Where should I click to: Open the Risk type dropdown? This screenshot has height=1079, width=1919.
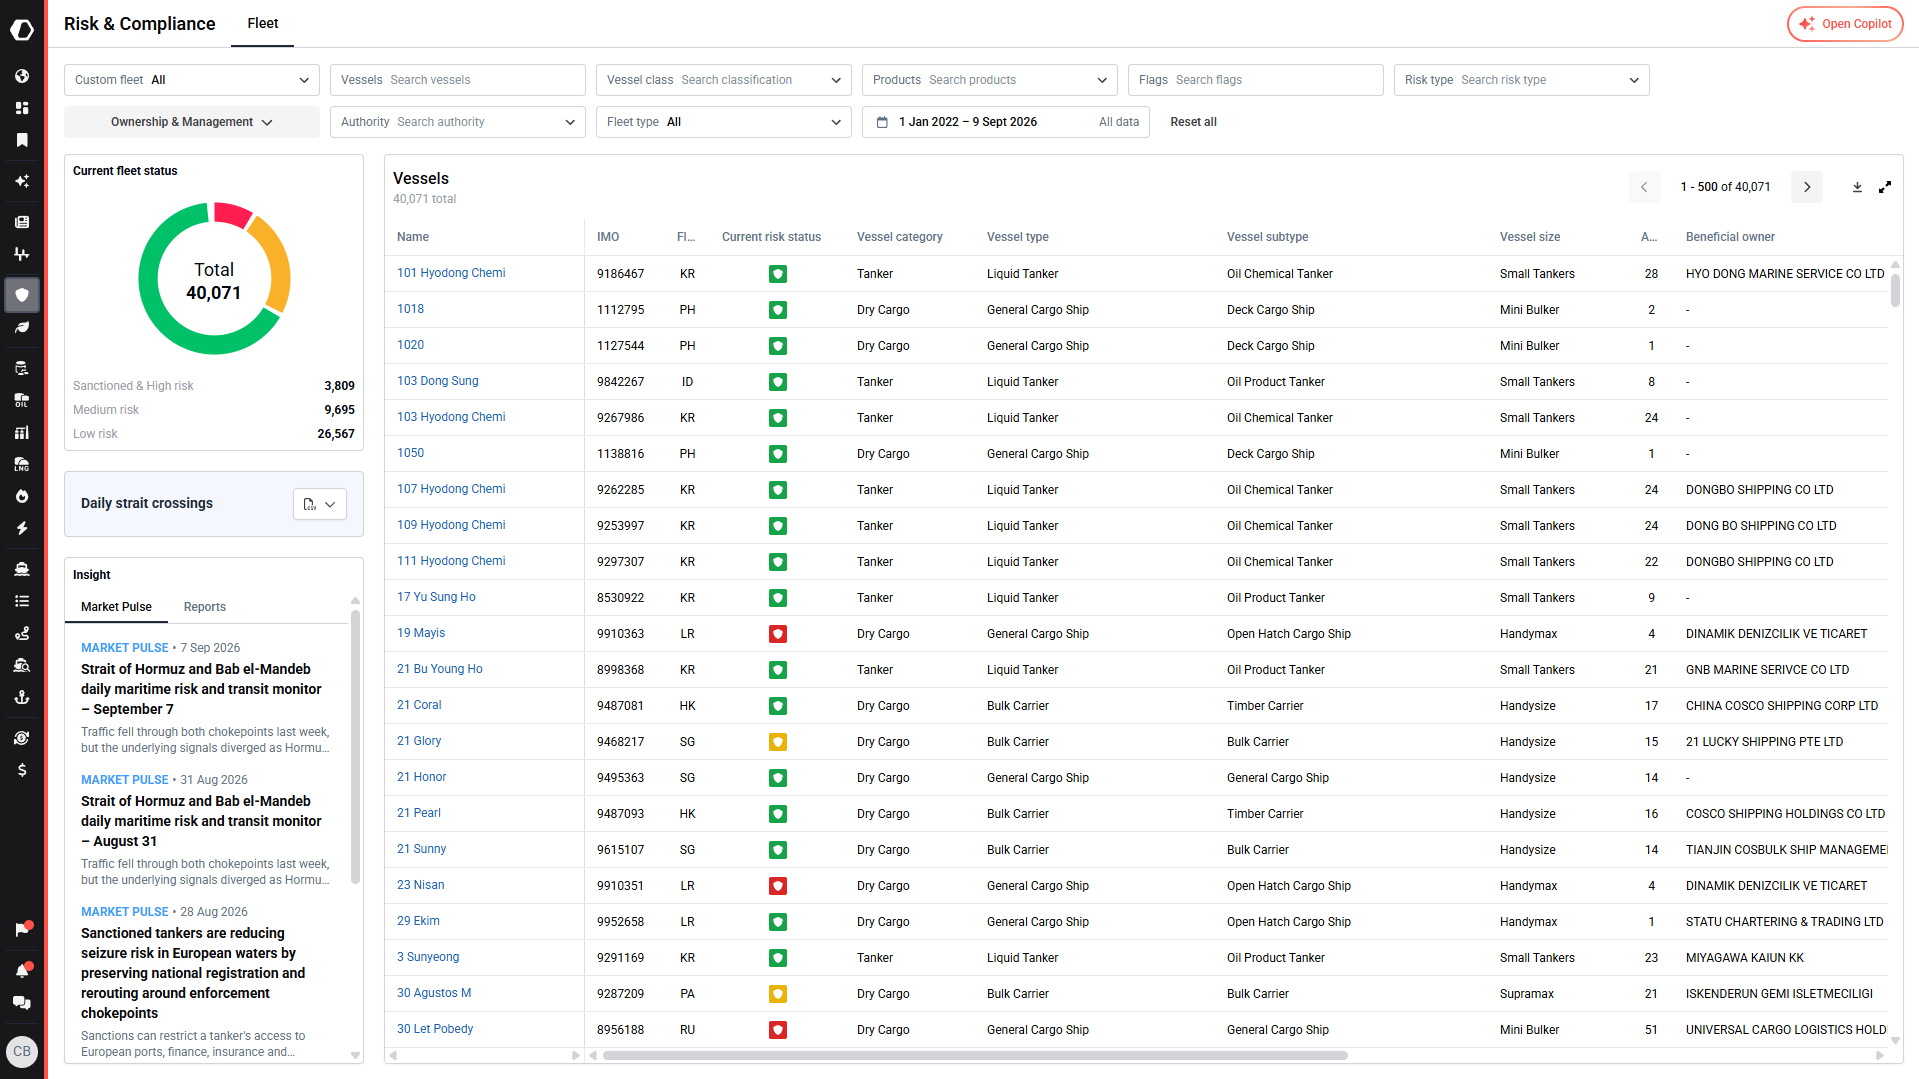[1522, 80]
